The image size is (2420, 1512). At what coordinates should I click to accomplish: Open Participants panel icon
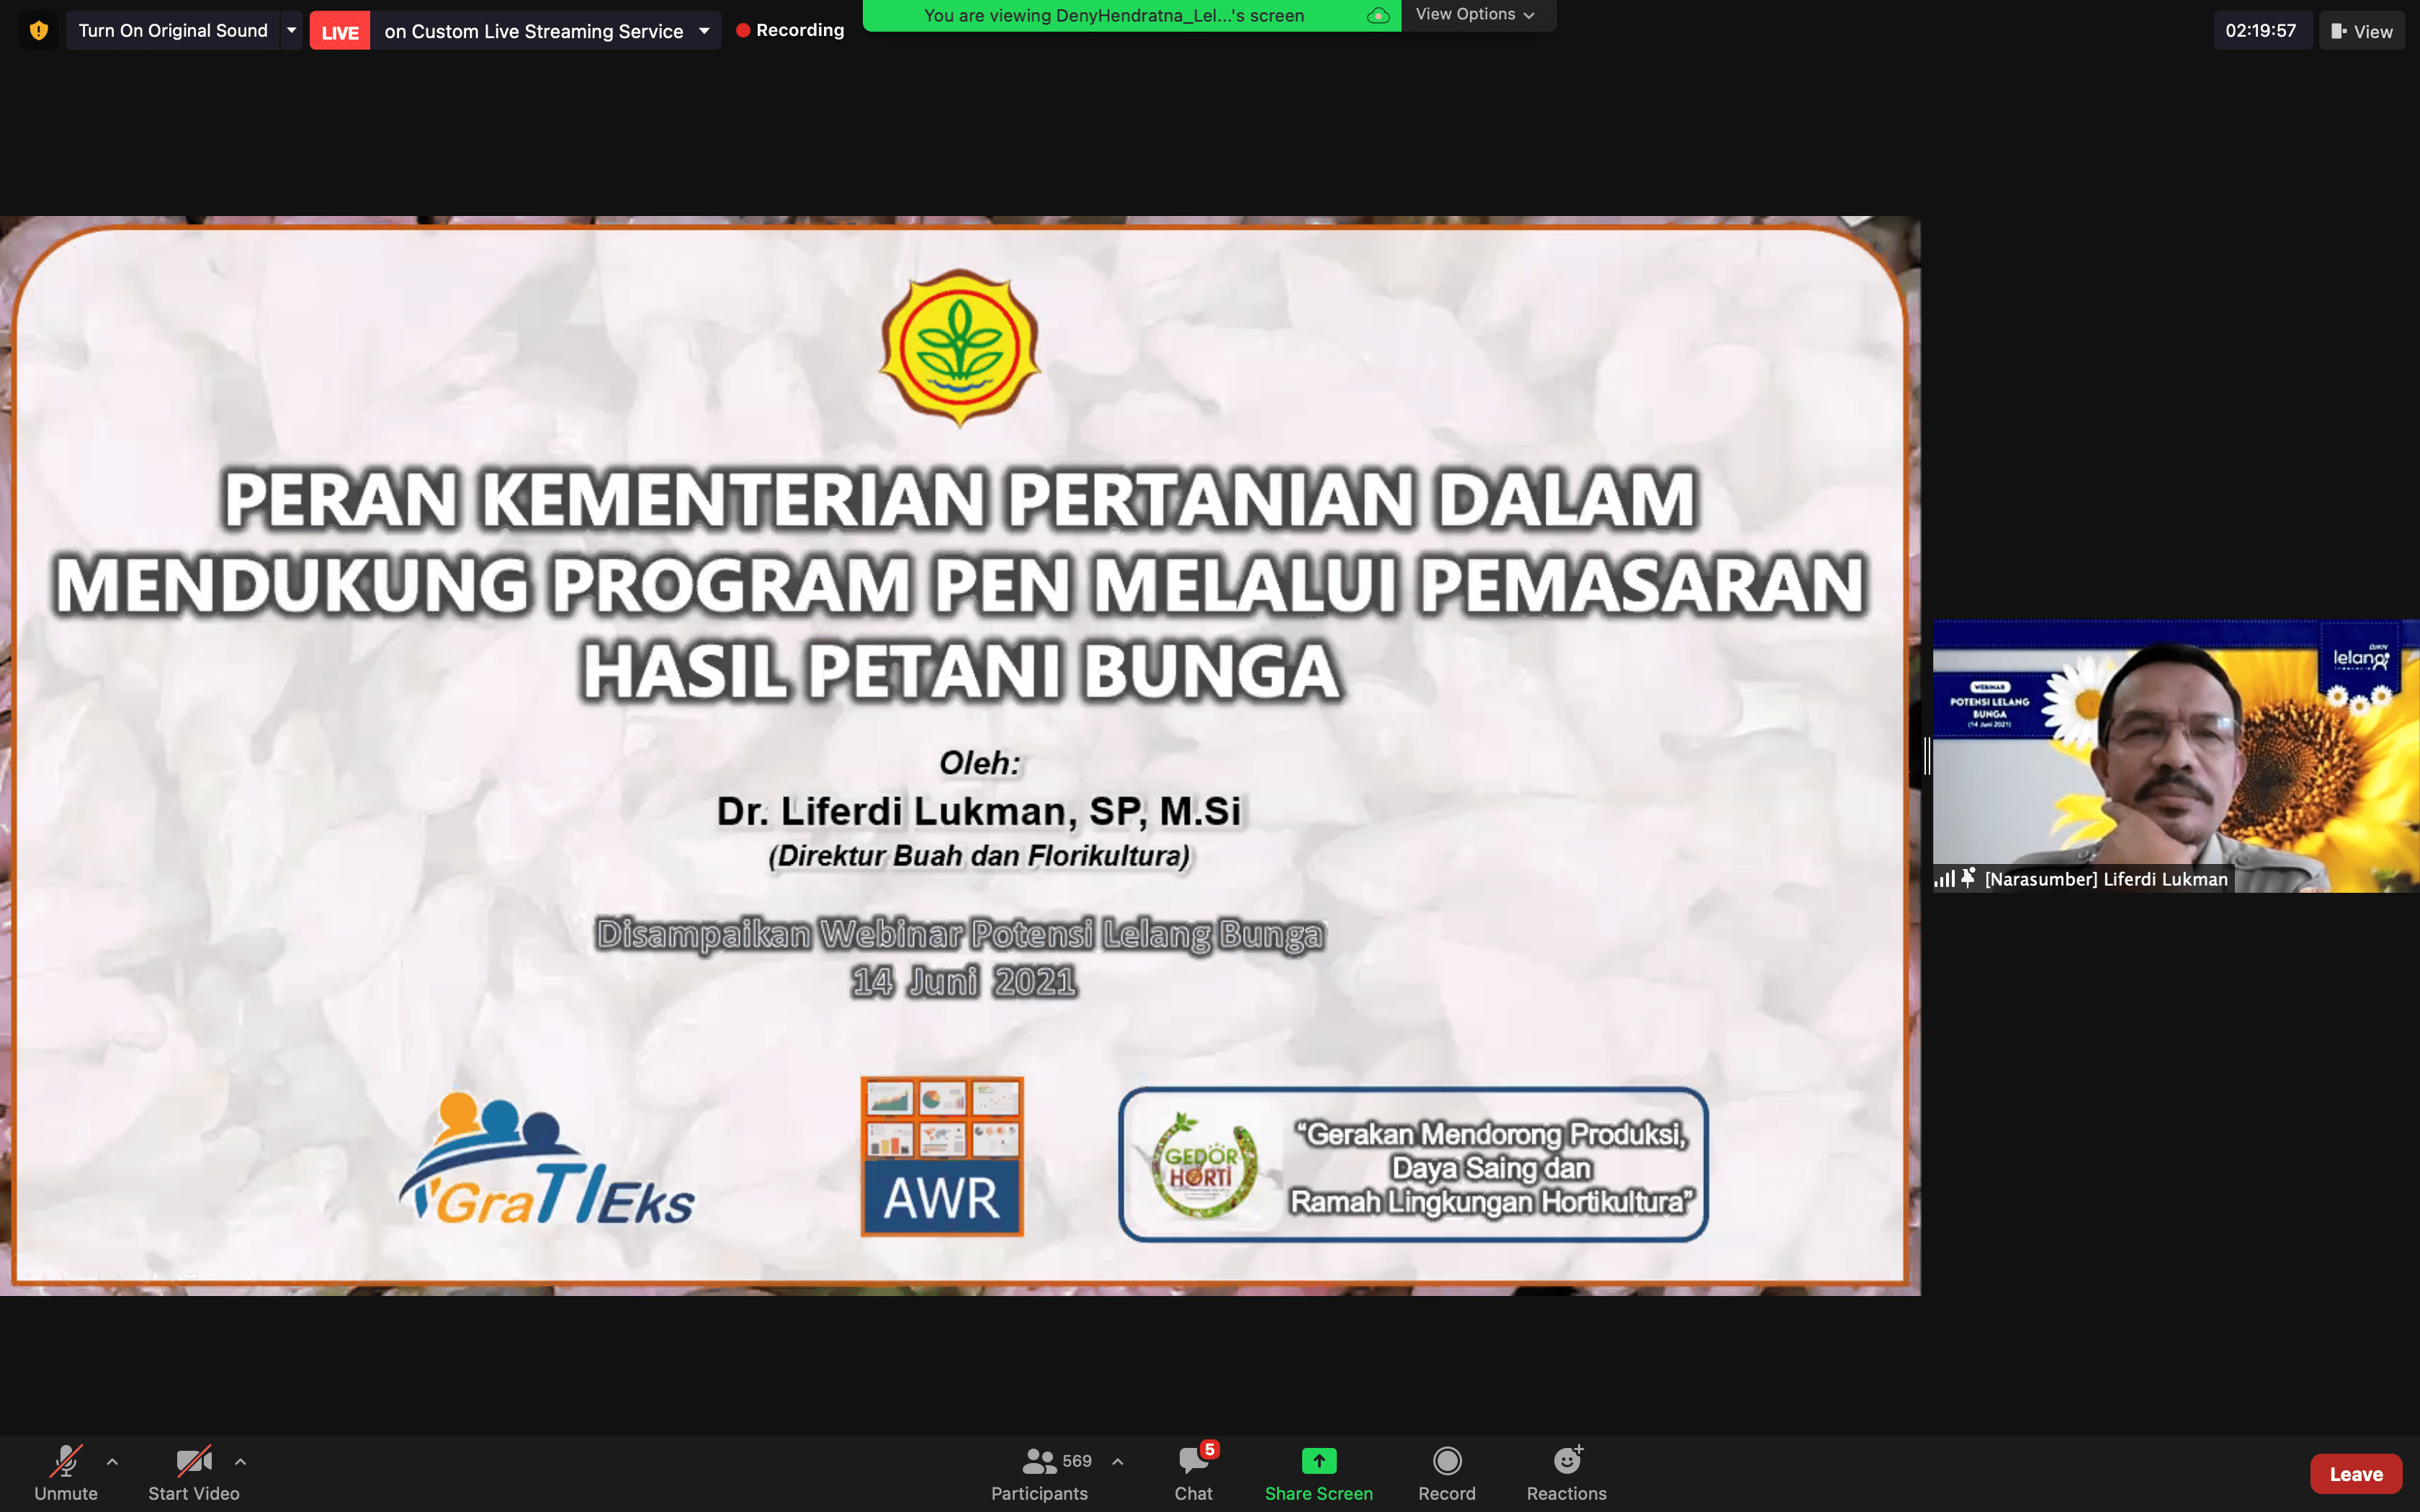(1039, 1462)
